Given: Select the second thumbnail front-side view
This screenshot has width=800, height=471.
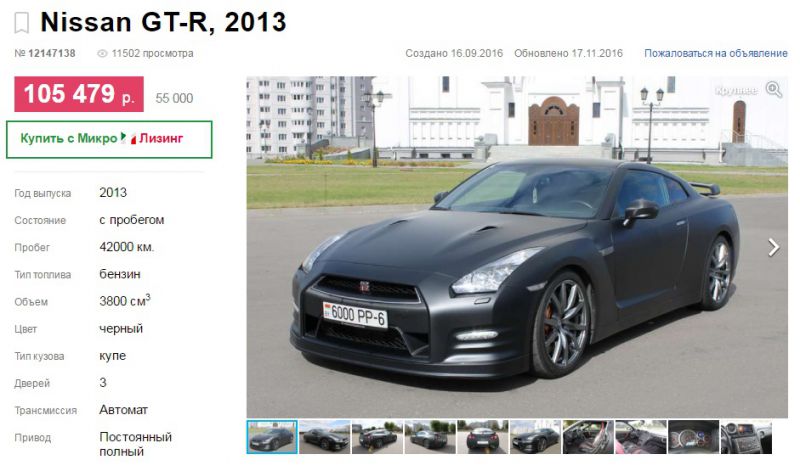Looking at the screenshot, I should 324,437.
